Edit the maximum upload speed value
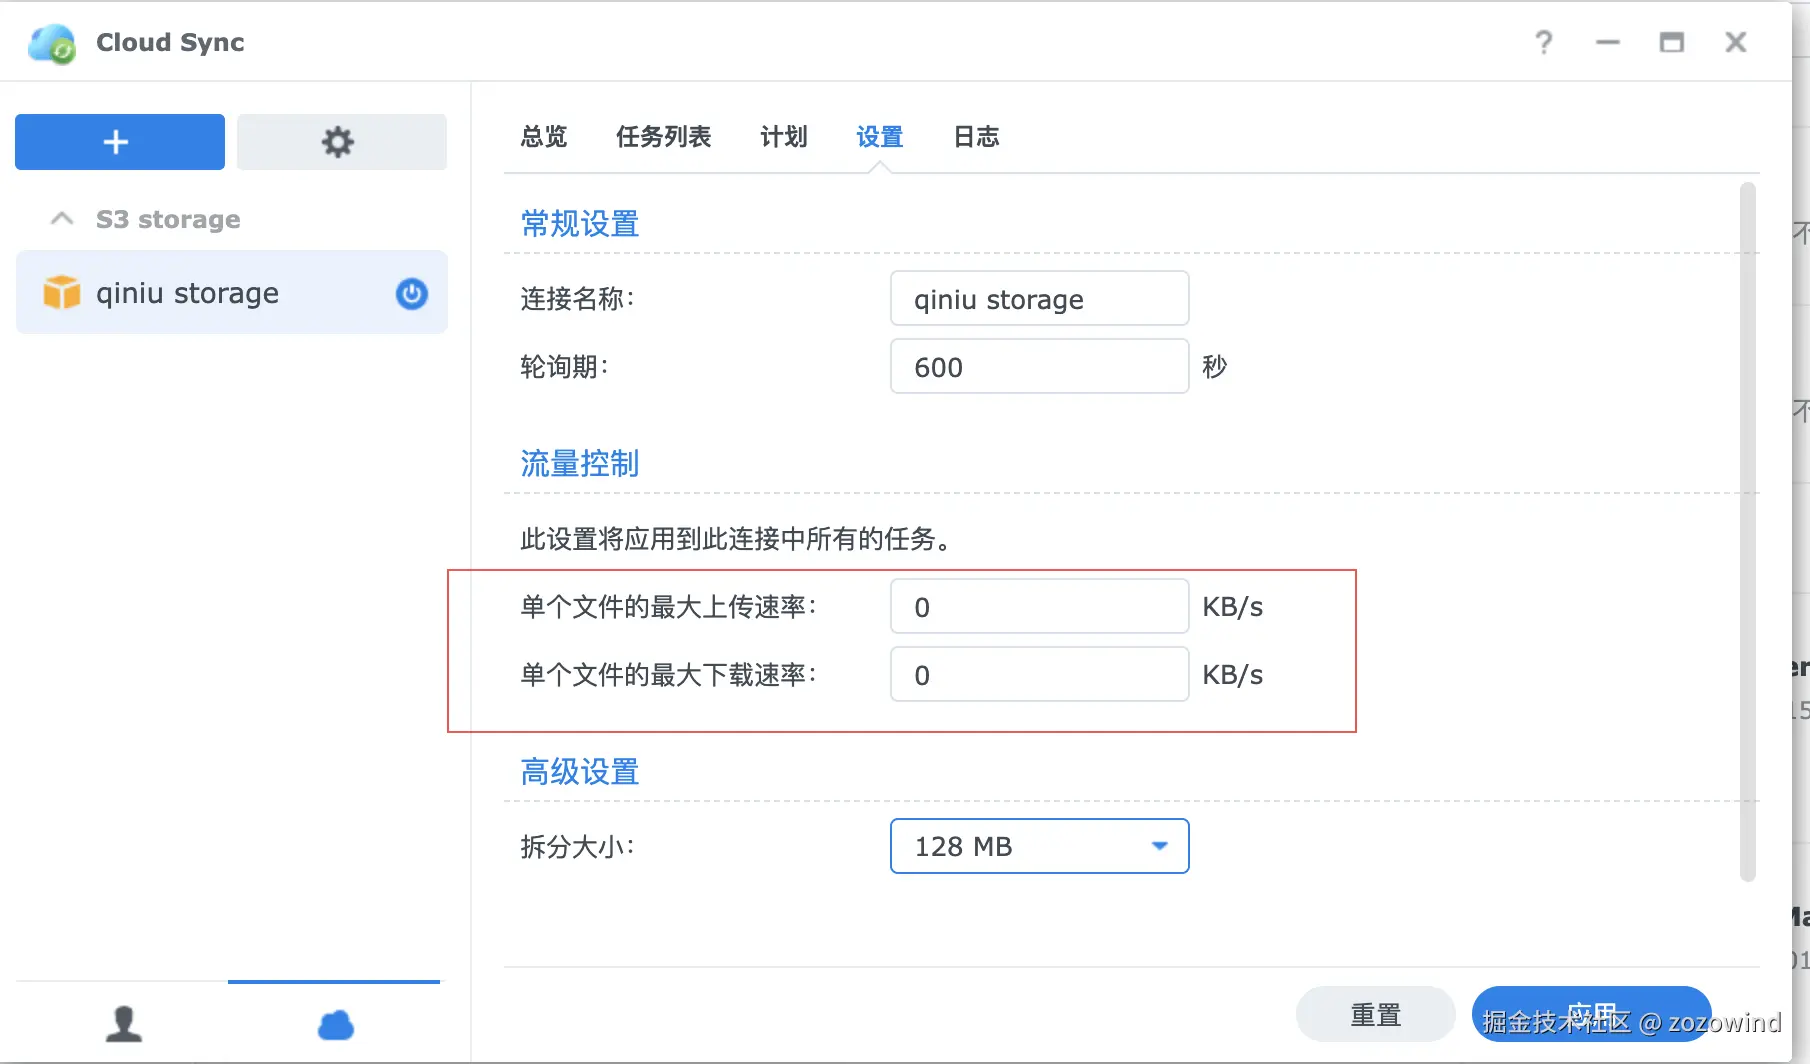The image size is (1810, 1064). pyautogui.click(x=1038, y=606)
